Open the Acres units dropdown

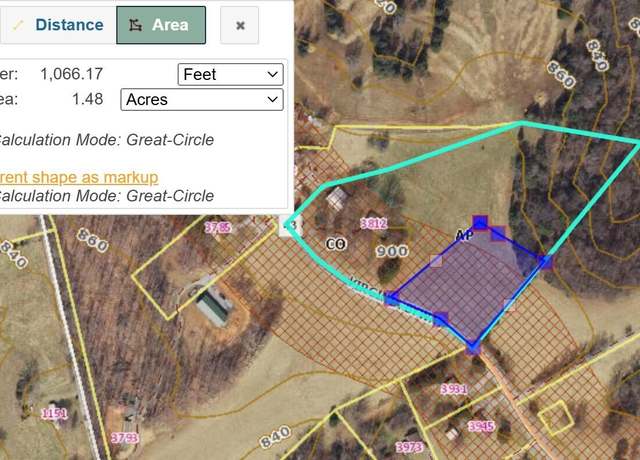(x=202, y=100)
